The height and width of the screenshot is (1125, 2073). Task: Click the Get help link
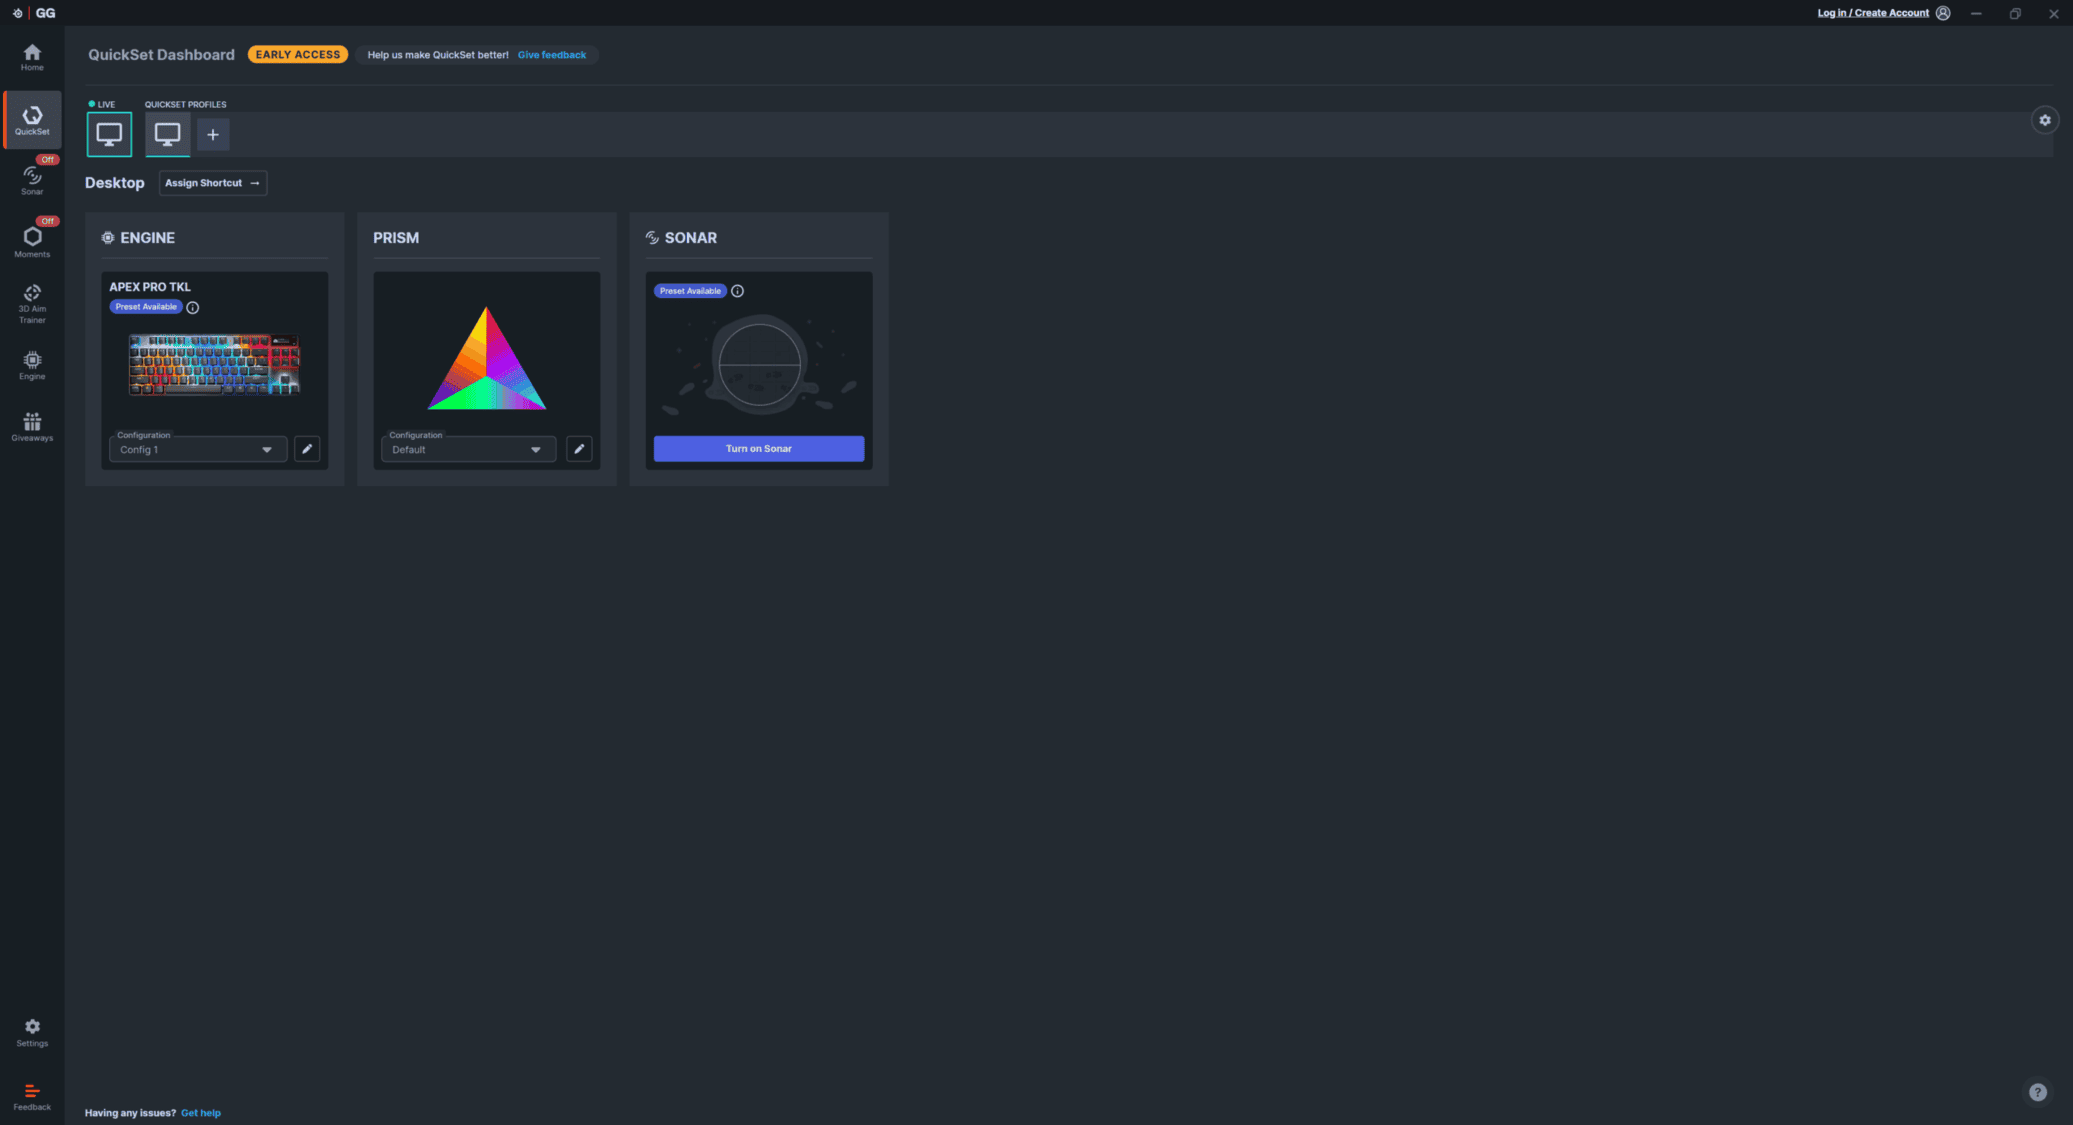(x=201, y=1113)
